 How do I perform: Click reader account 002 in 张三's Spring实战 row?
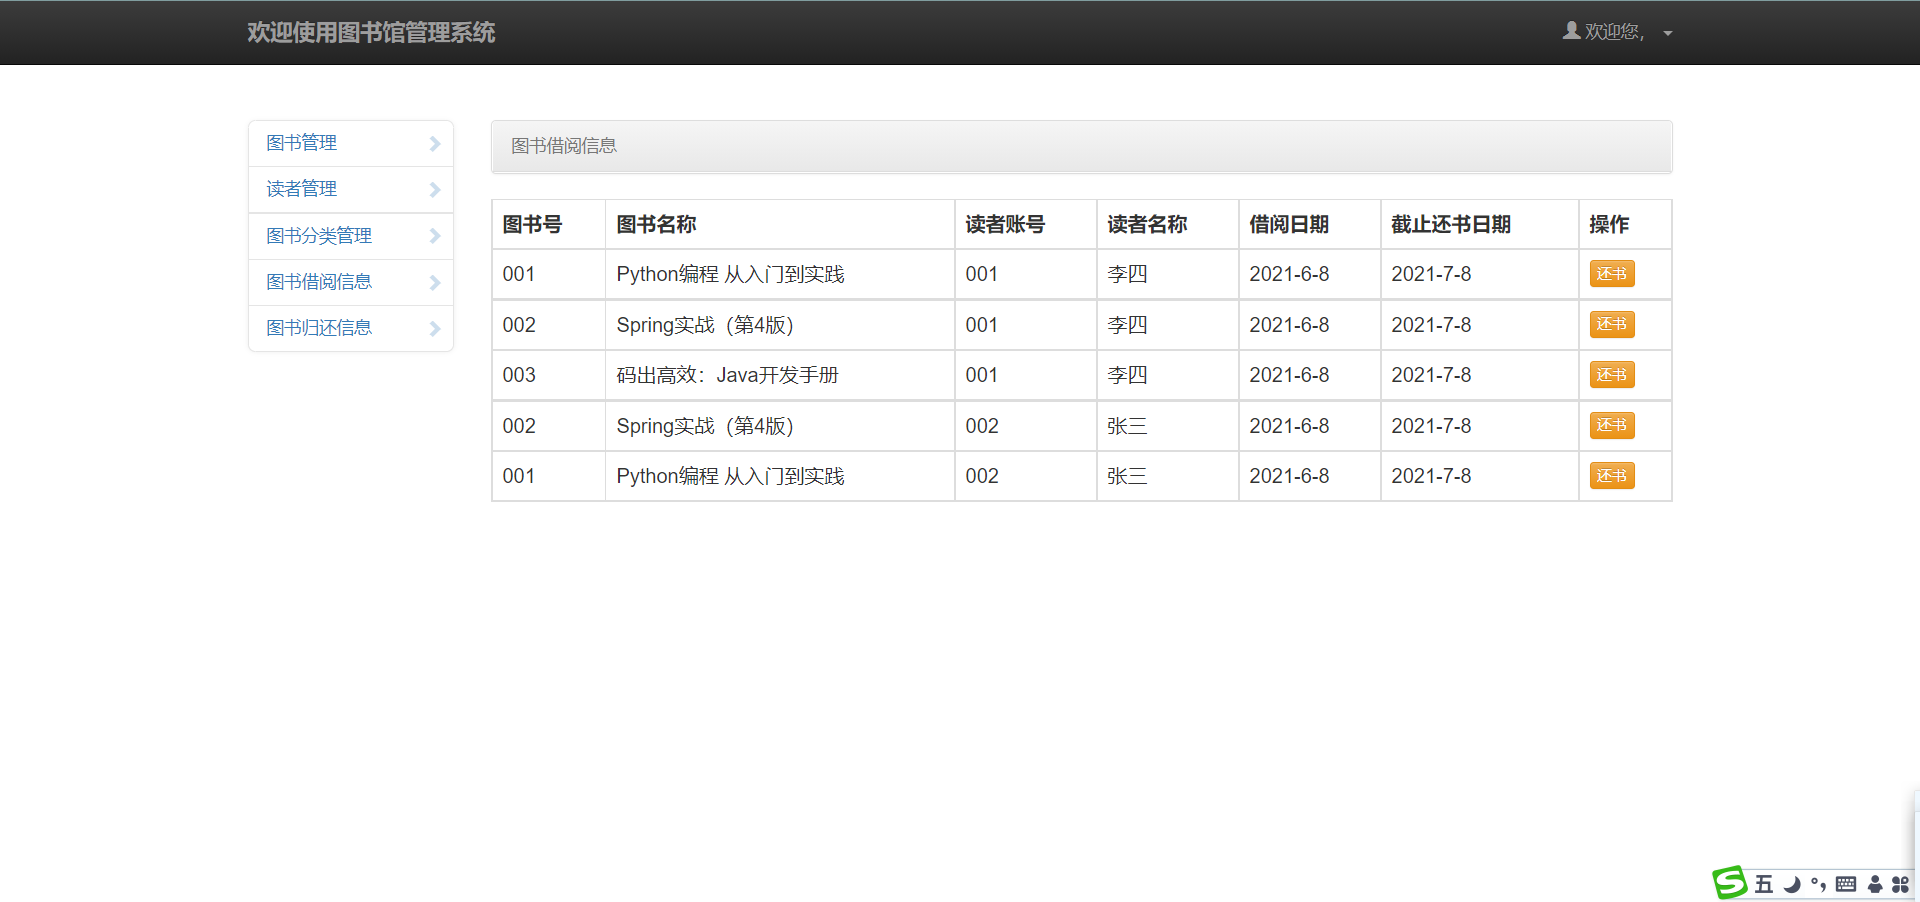point(982,426)
